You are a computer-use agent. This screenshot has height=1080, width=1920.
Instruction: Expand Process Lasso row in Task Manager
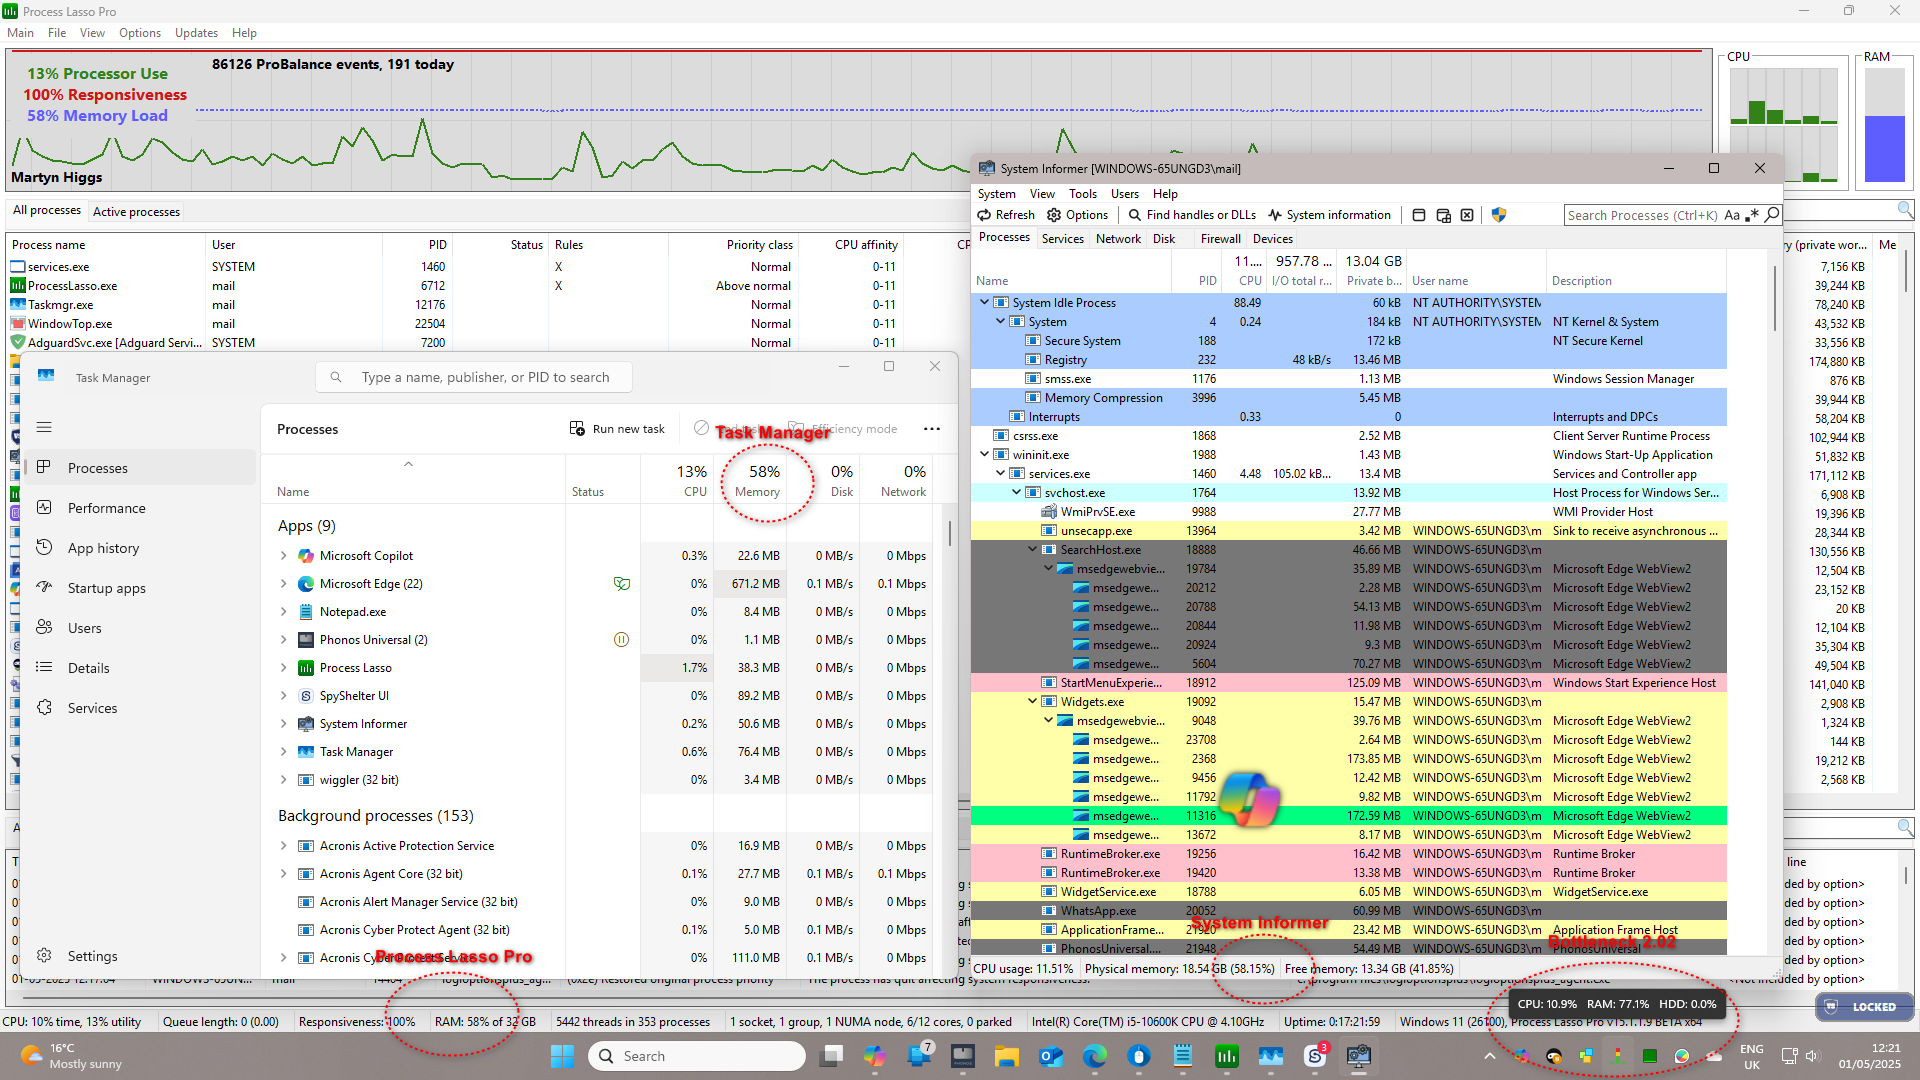(x=284, y=668)
